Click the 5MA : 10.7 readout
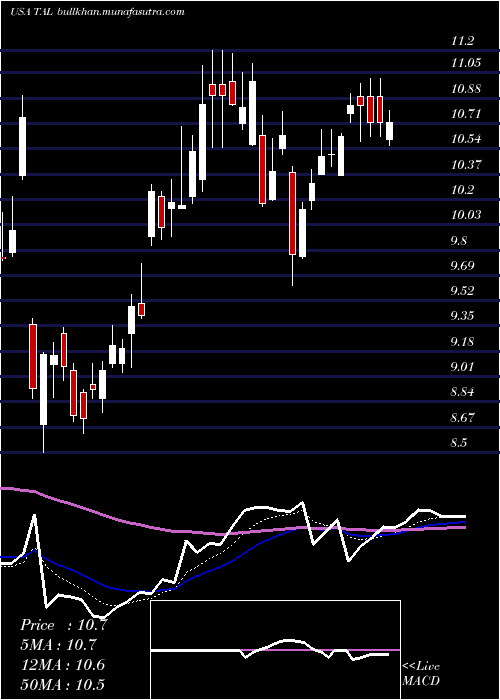This screenshot has height=700, width=500. pyautogui.click(x=58, y=645)
